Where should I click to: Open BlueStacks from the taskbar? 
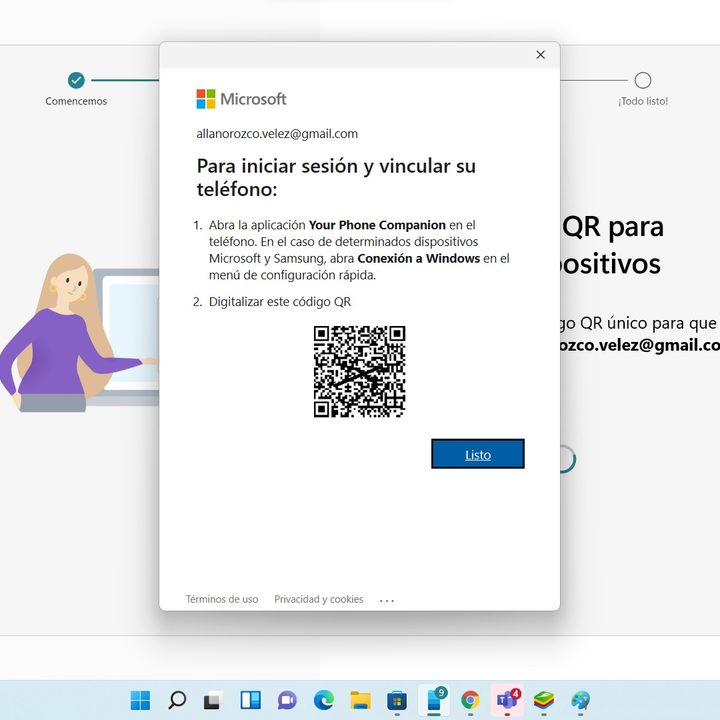tap(544, 700)
